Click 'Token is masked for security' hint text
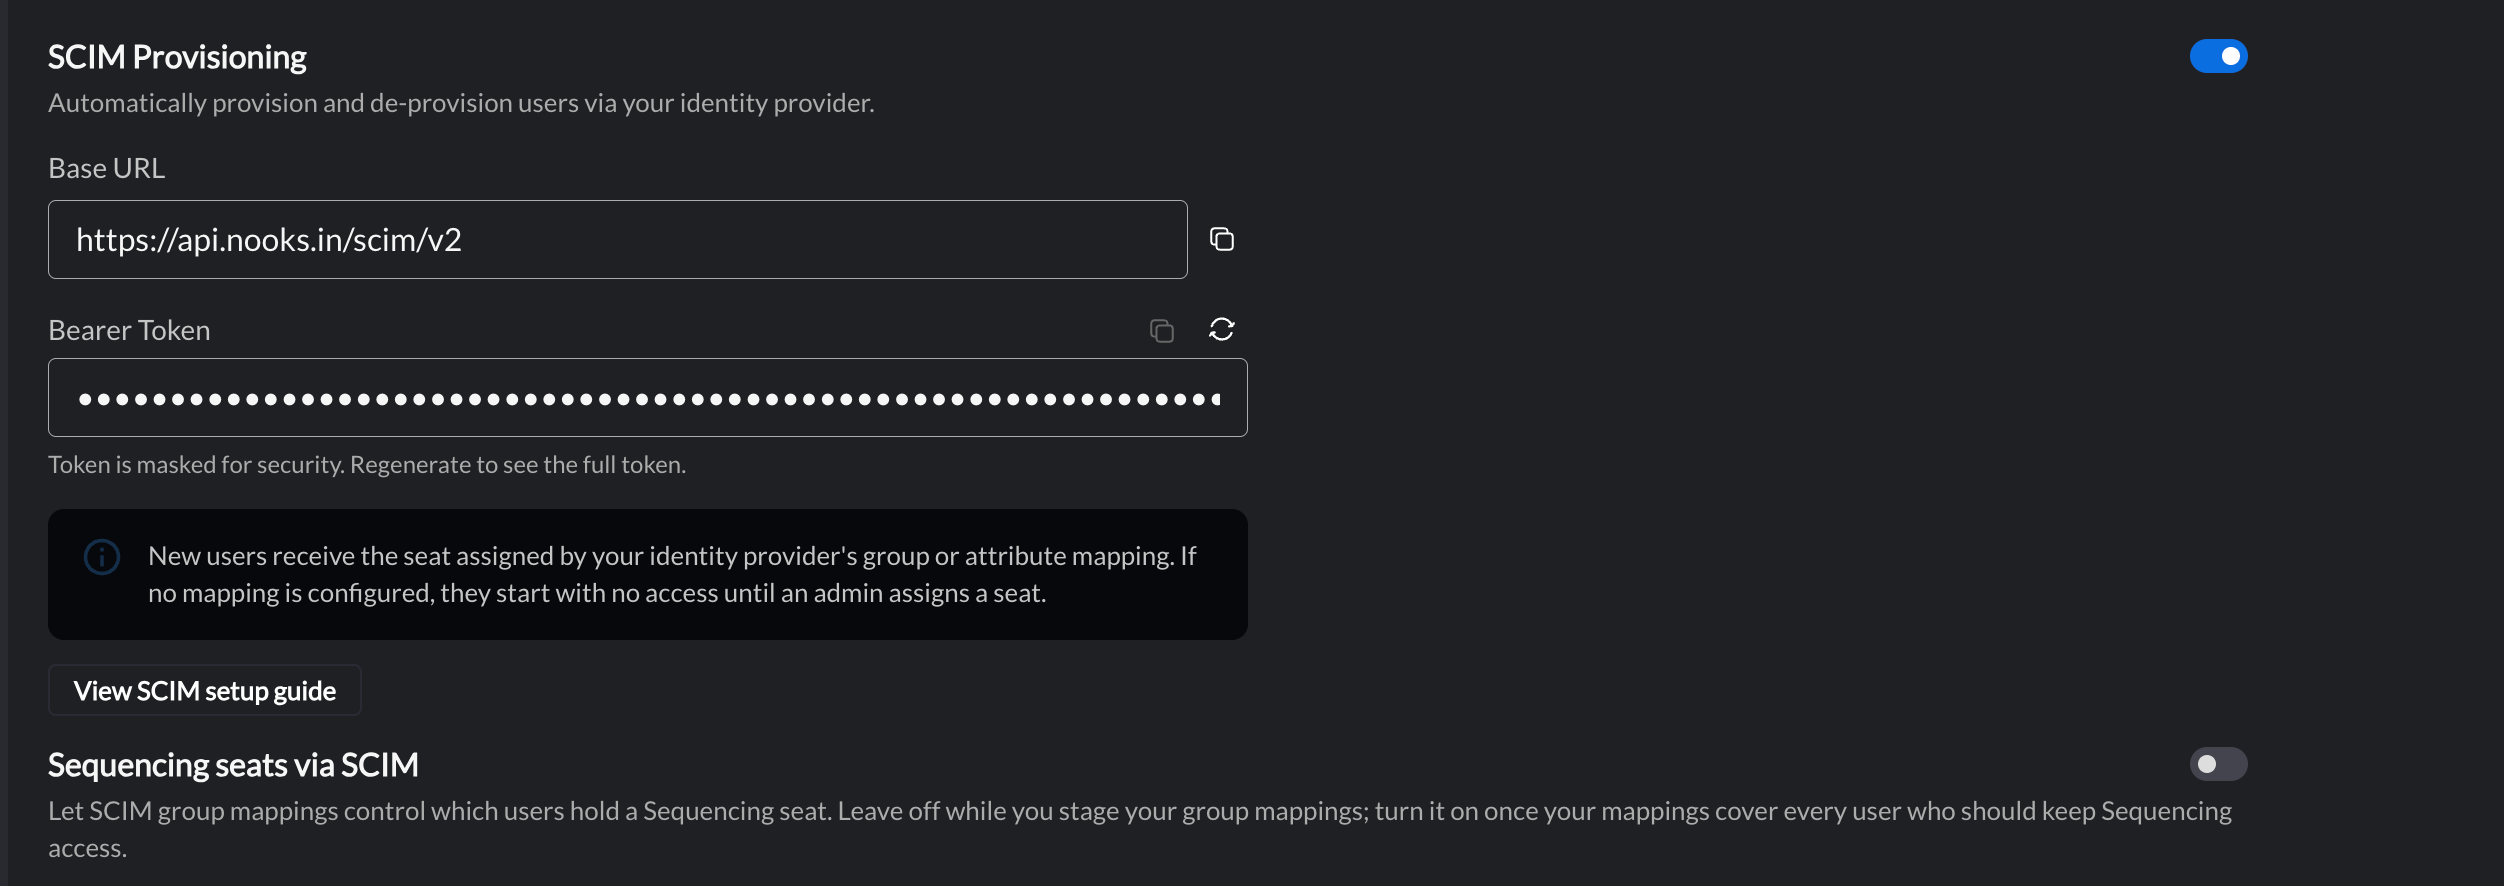 pos(367,465)
